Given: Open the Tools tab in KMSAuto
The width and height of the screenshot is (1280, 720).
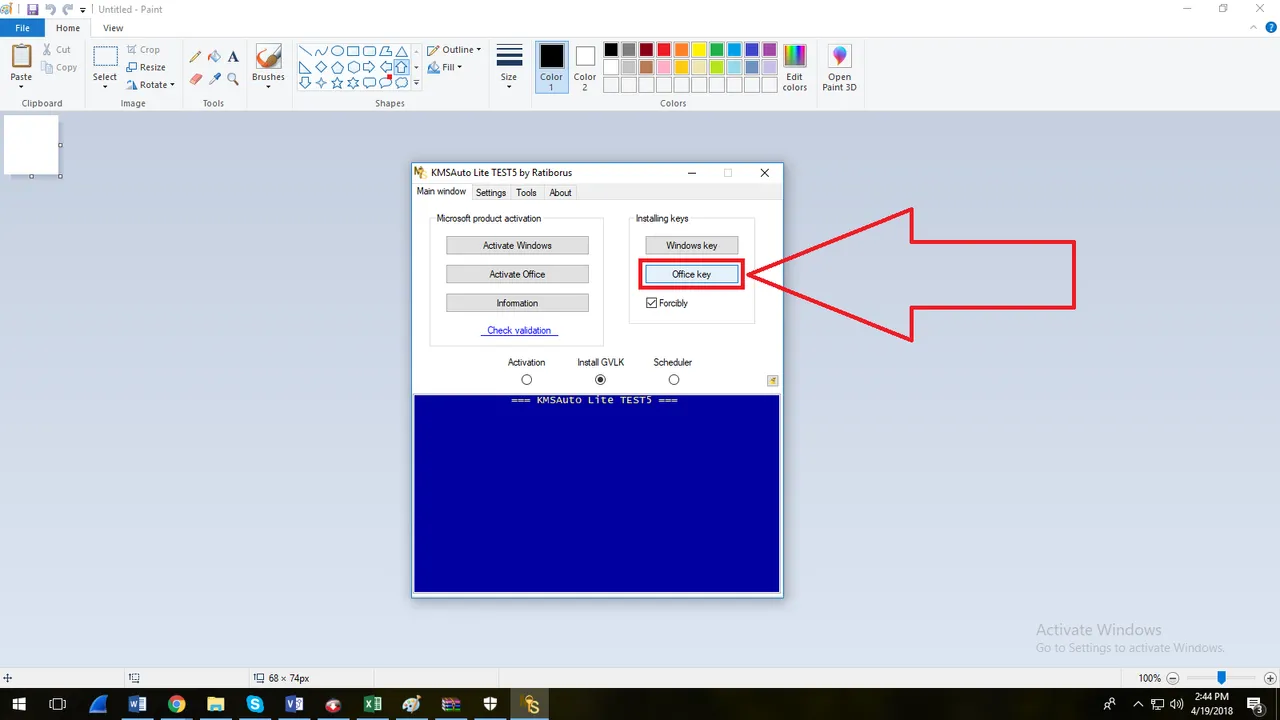Looking at the screenshot, I should [526, 192].
